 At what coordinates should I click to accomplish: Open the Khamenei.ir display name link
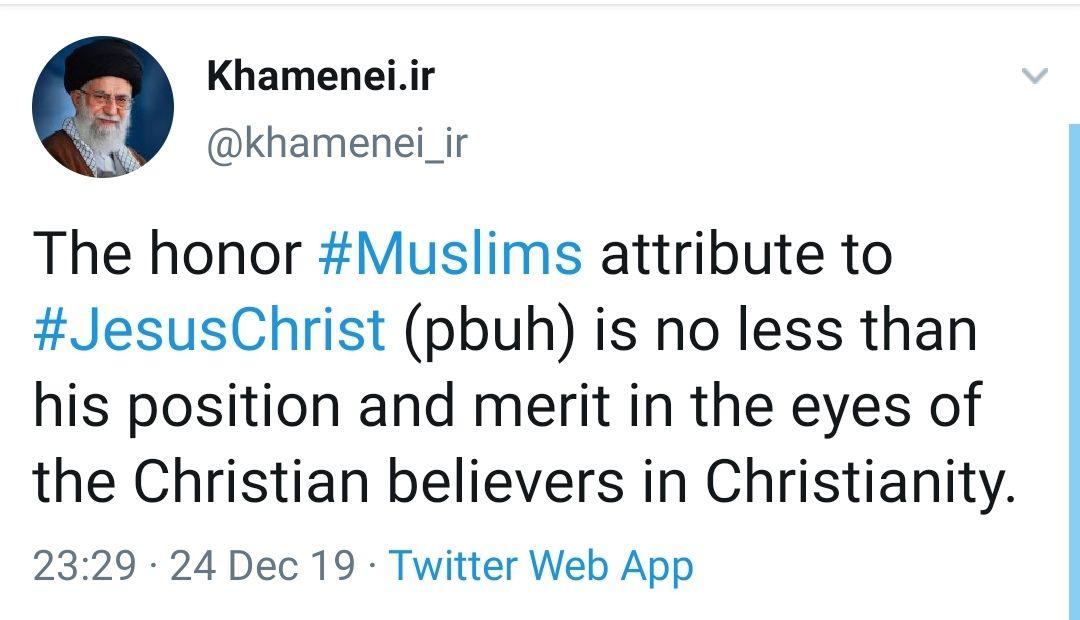(x=321, y=76)
